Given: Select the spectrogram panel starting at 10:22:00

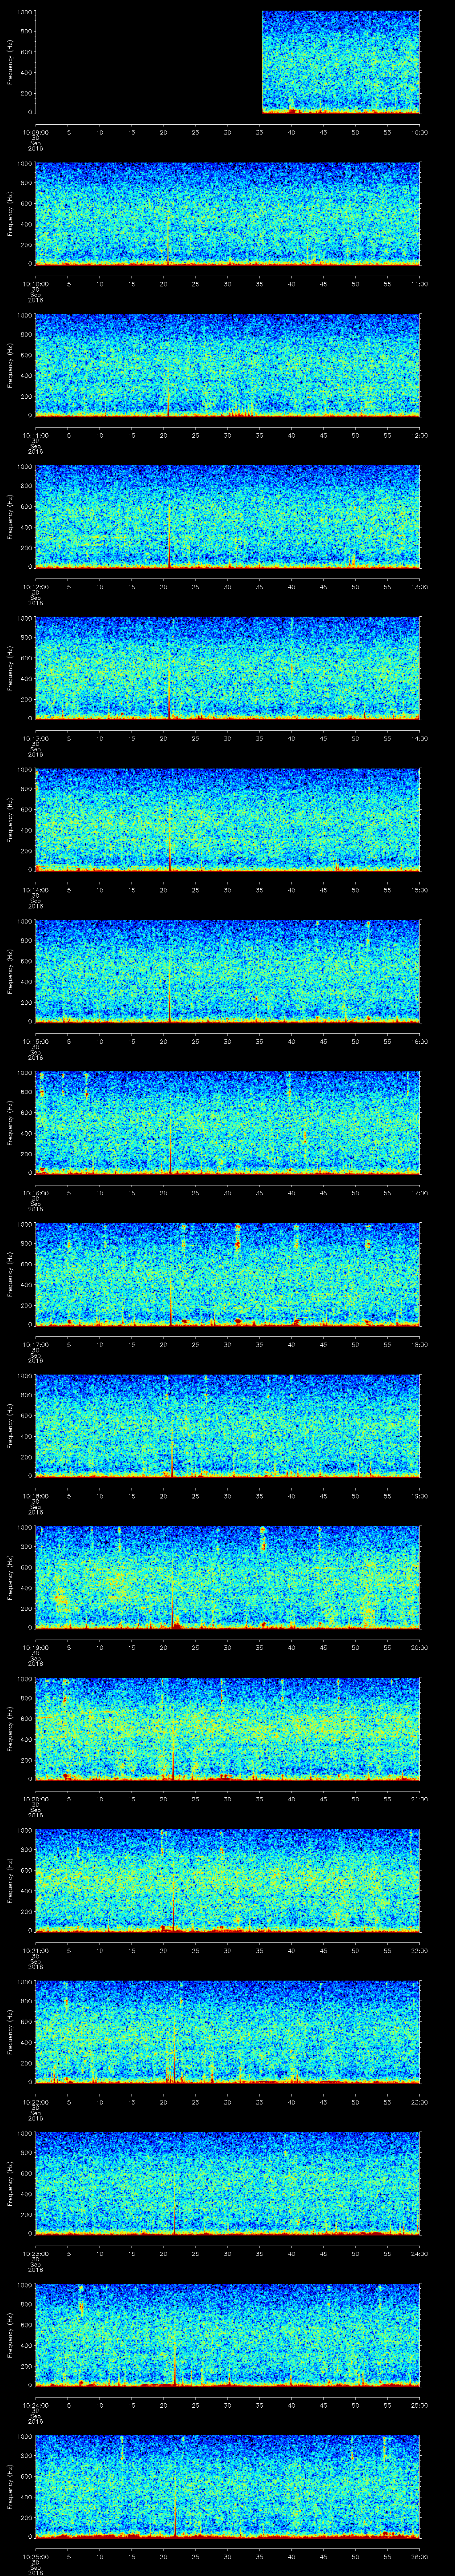Looking at the screenshot, I should 228,2031.
